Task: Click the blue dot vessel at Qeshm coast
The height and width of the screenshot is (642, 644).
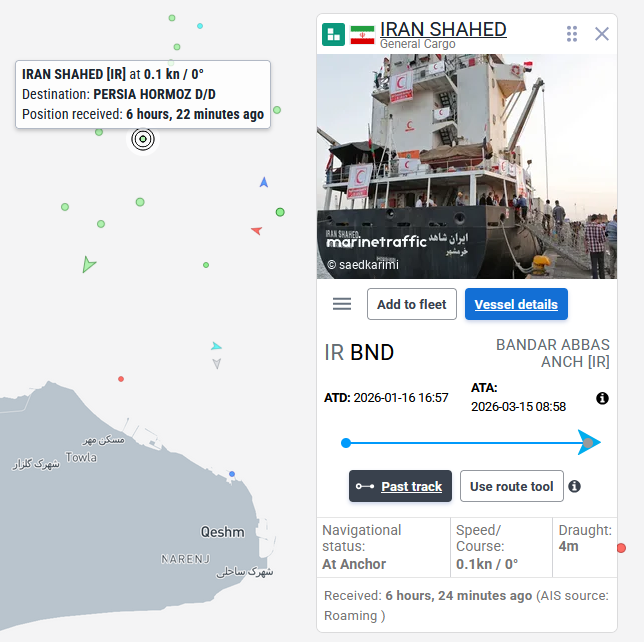Action: 232,474
